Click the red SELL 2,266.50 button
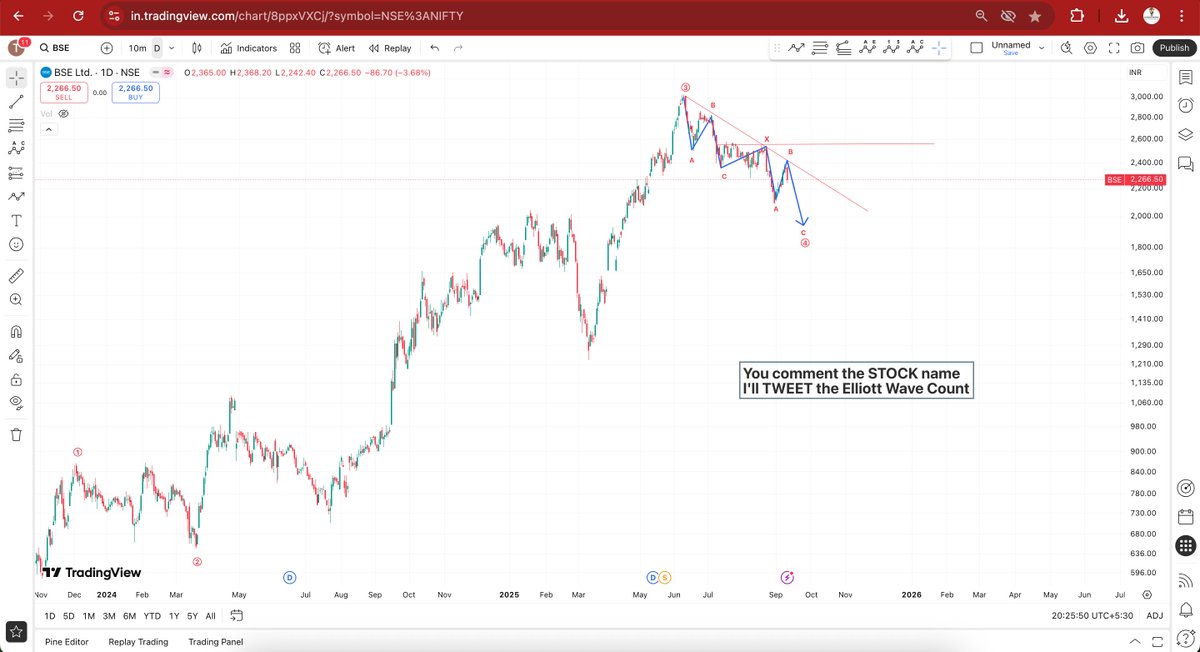The image size is (1200, 652). tap(64, 92)
